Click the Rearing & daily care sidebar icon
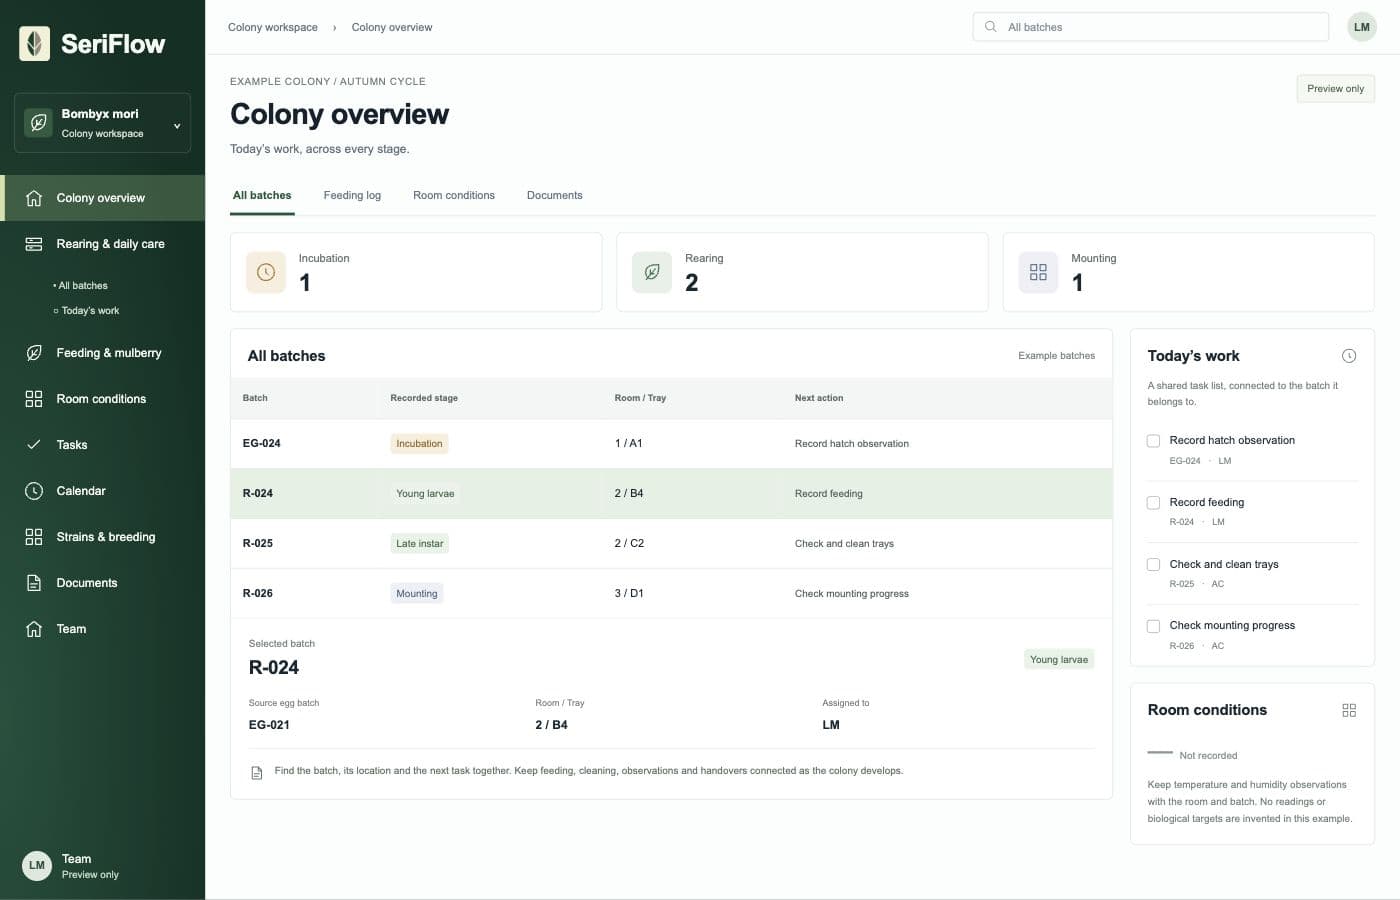Viewport: 1400px width, 900px height. [34, 244]
